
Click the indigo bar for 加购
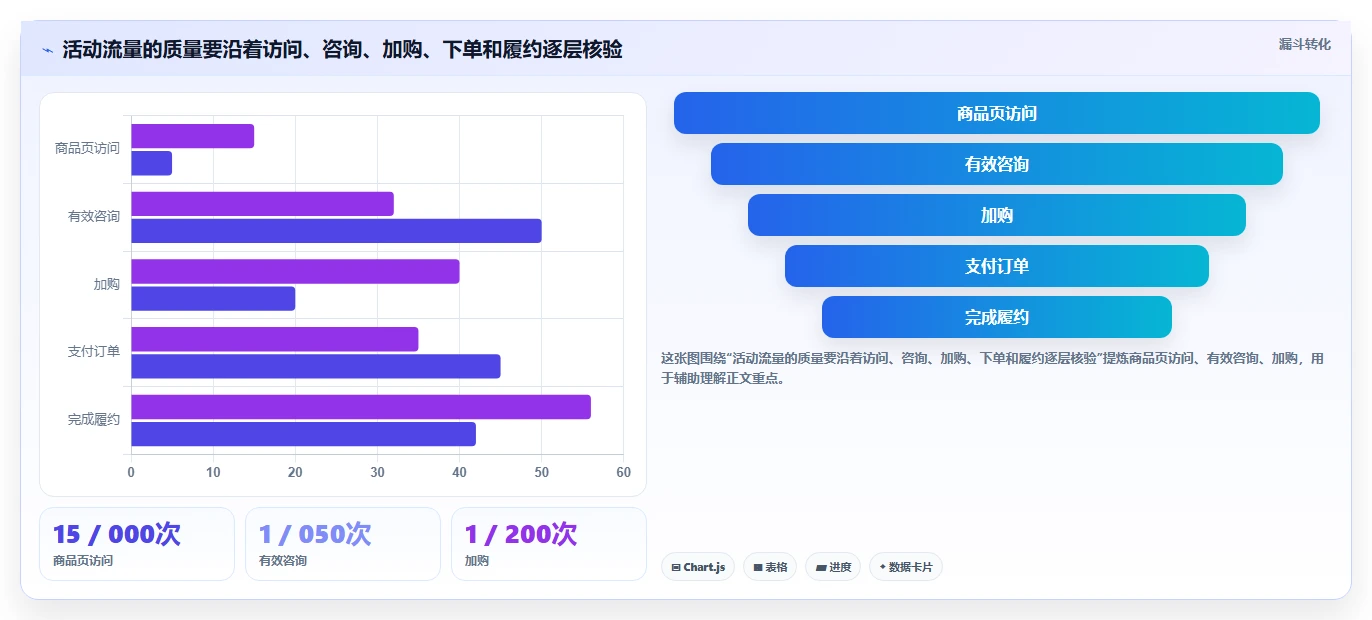[213, 298]
